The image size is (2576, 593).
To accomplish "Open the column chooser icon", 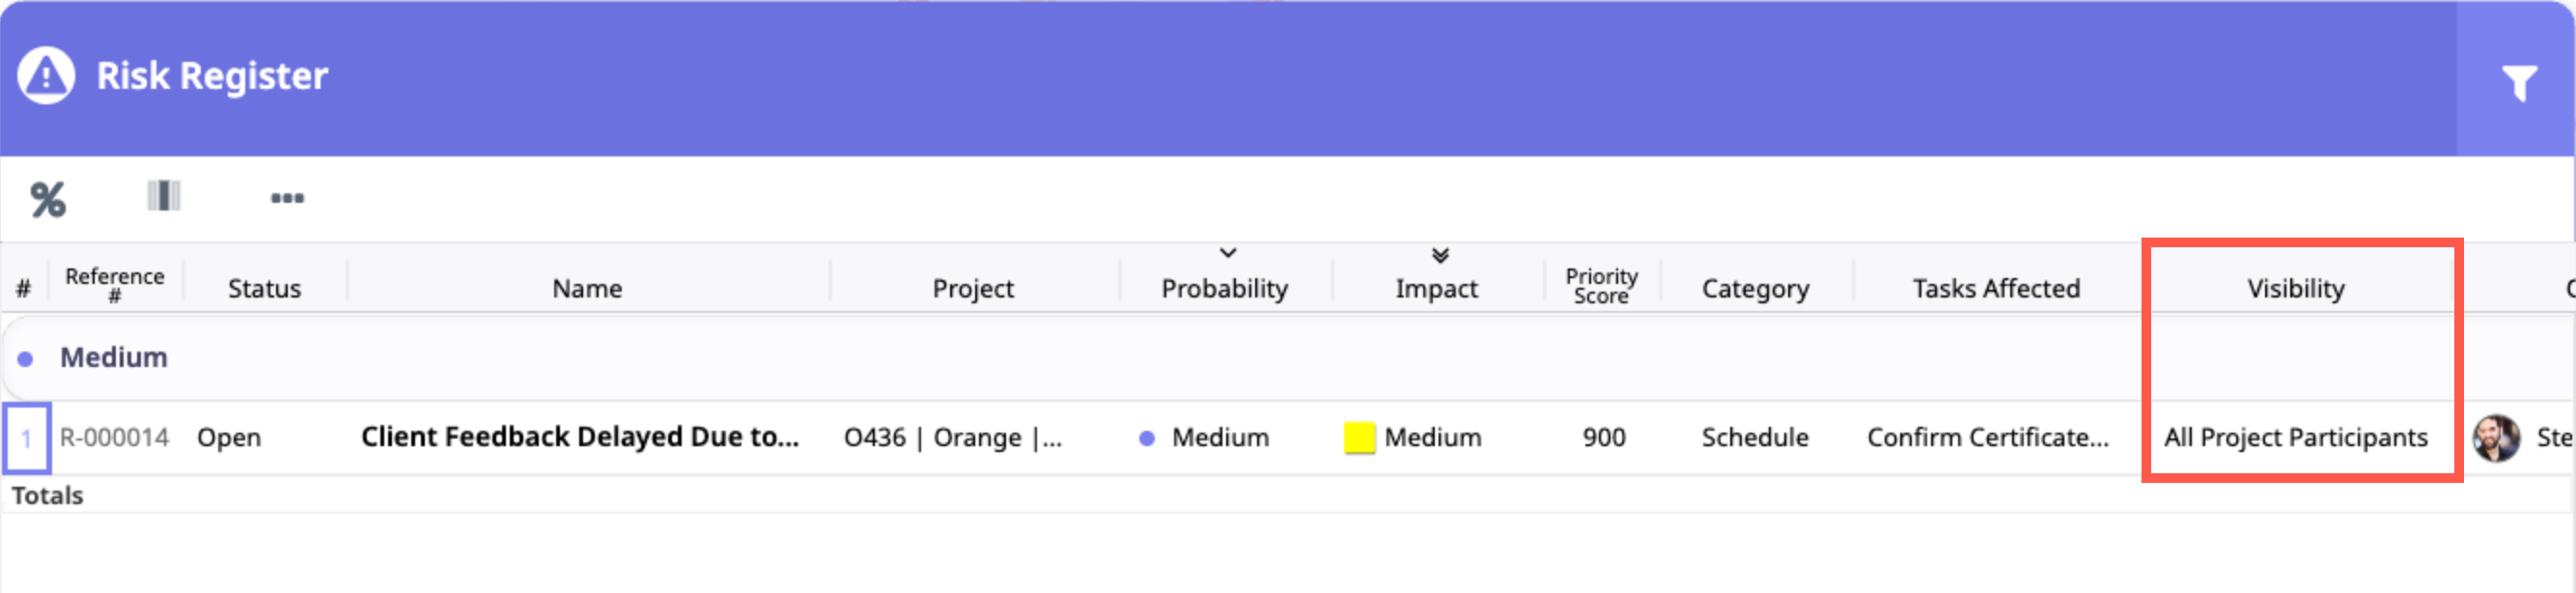I will (164, 196).
